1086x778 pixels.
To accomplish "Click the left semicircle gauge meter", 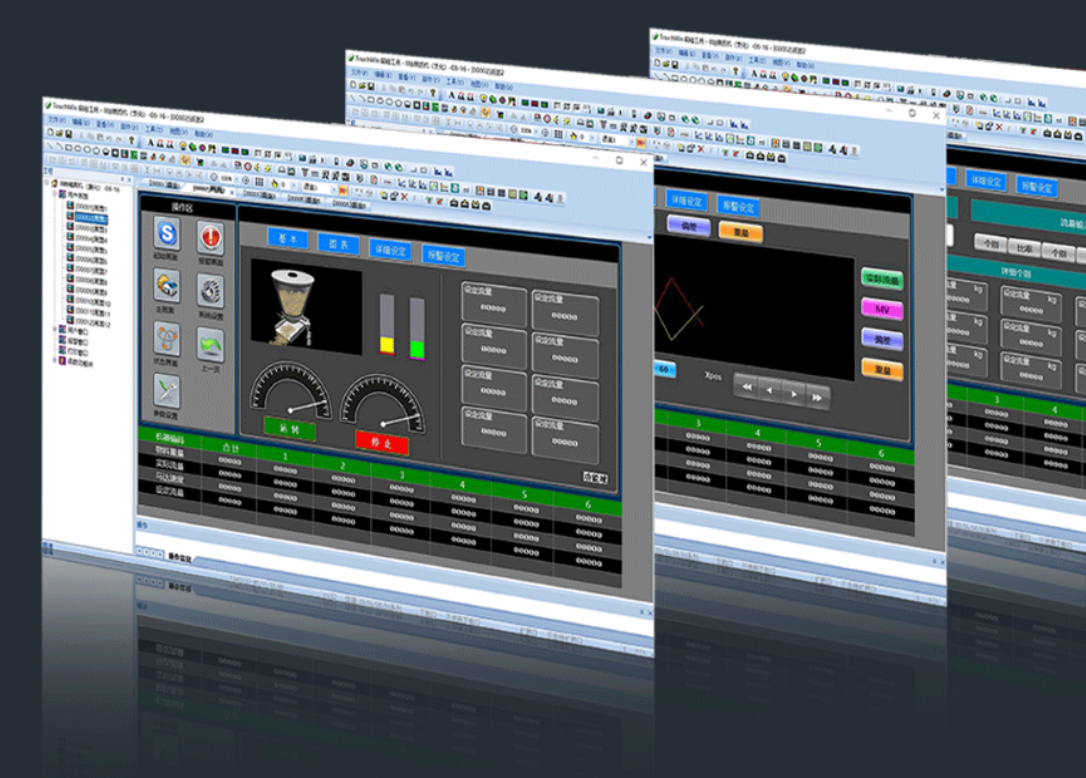I will pyautogui.click(x=290, y=389).
